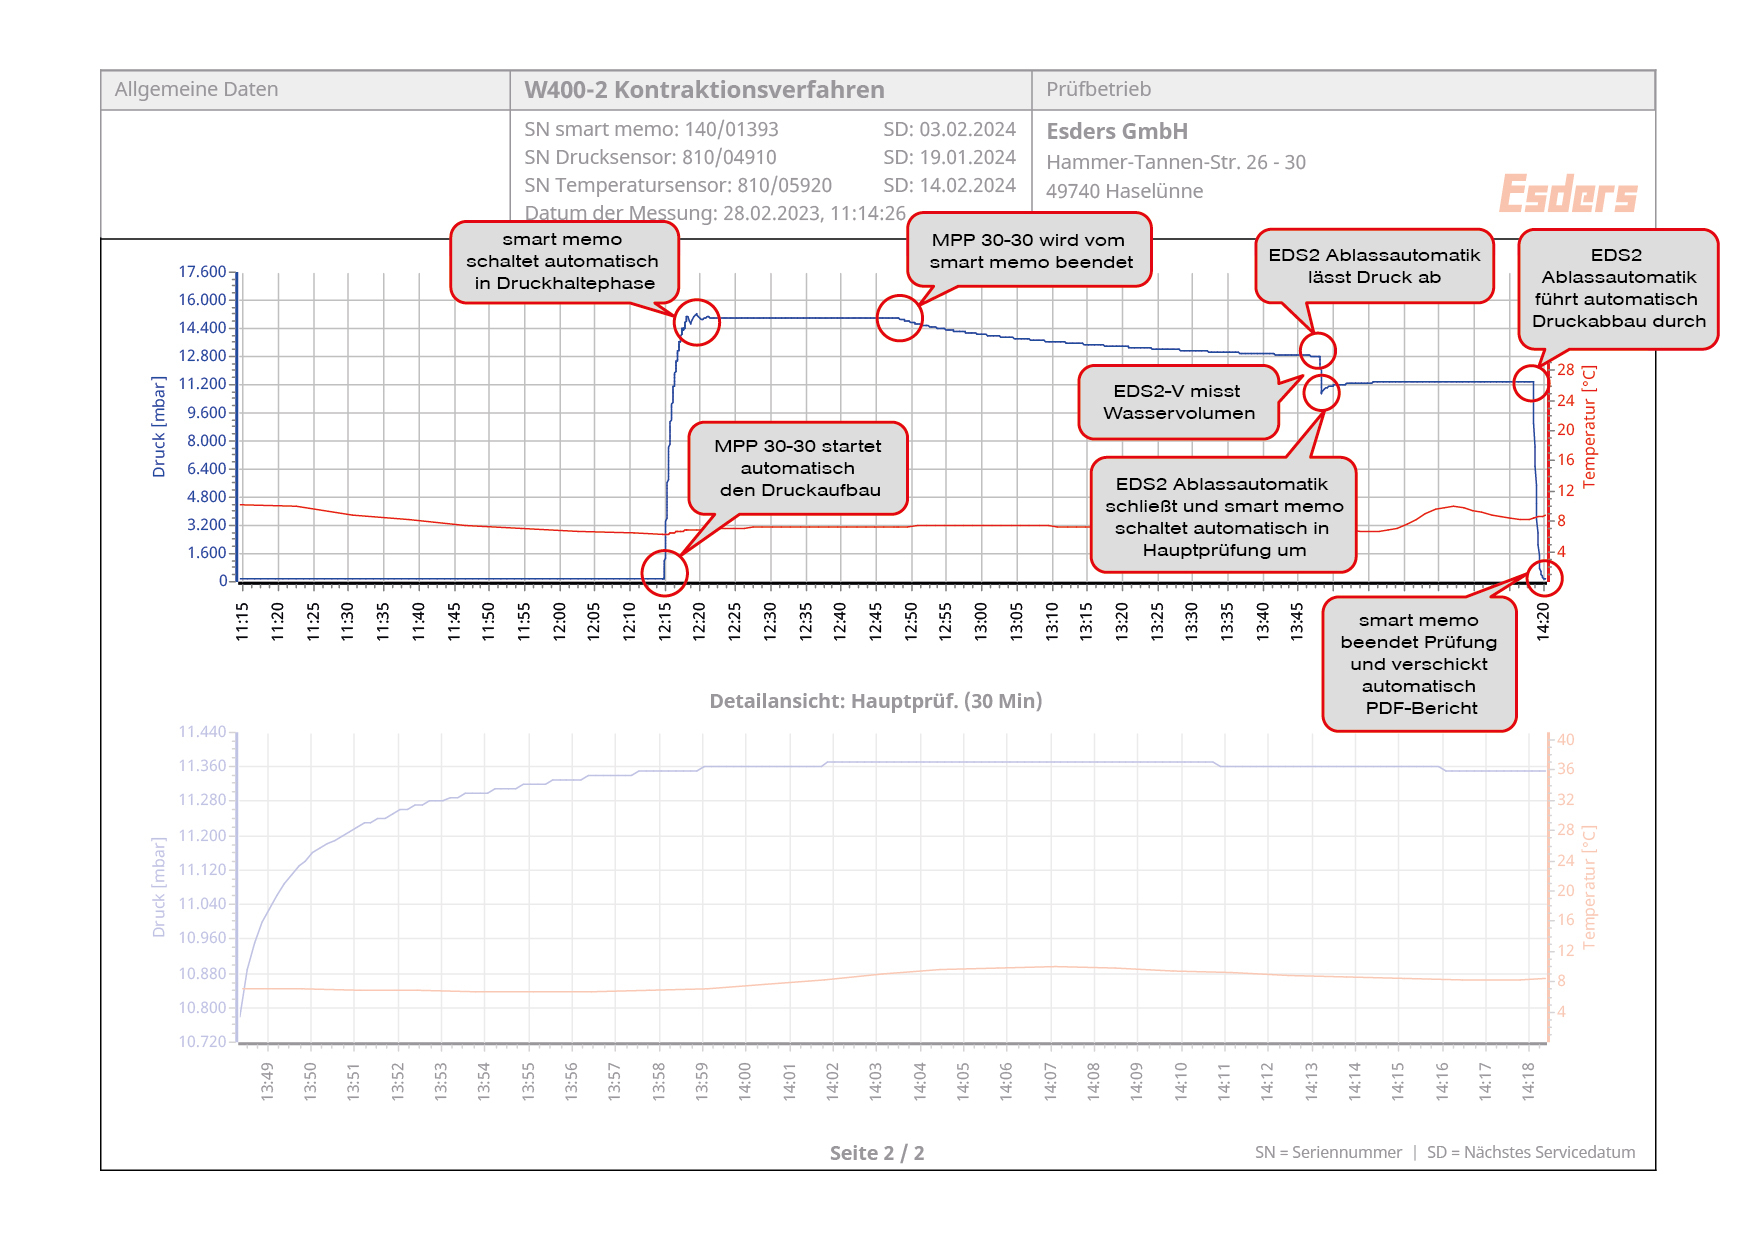The image size is (1754, 1241).
Task: Click the 'SD: 03.02.2024' service date
Action: pyautogui.click(x=949, y=129)
